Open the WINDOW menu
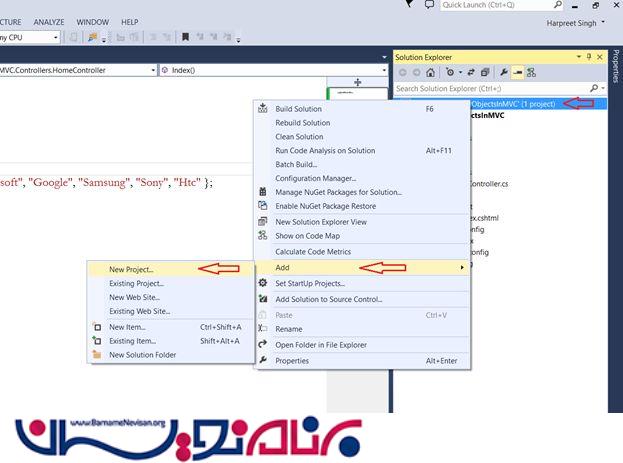Viewport: 623px width, 463px height. 93,22
